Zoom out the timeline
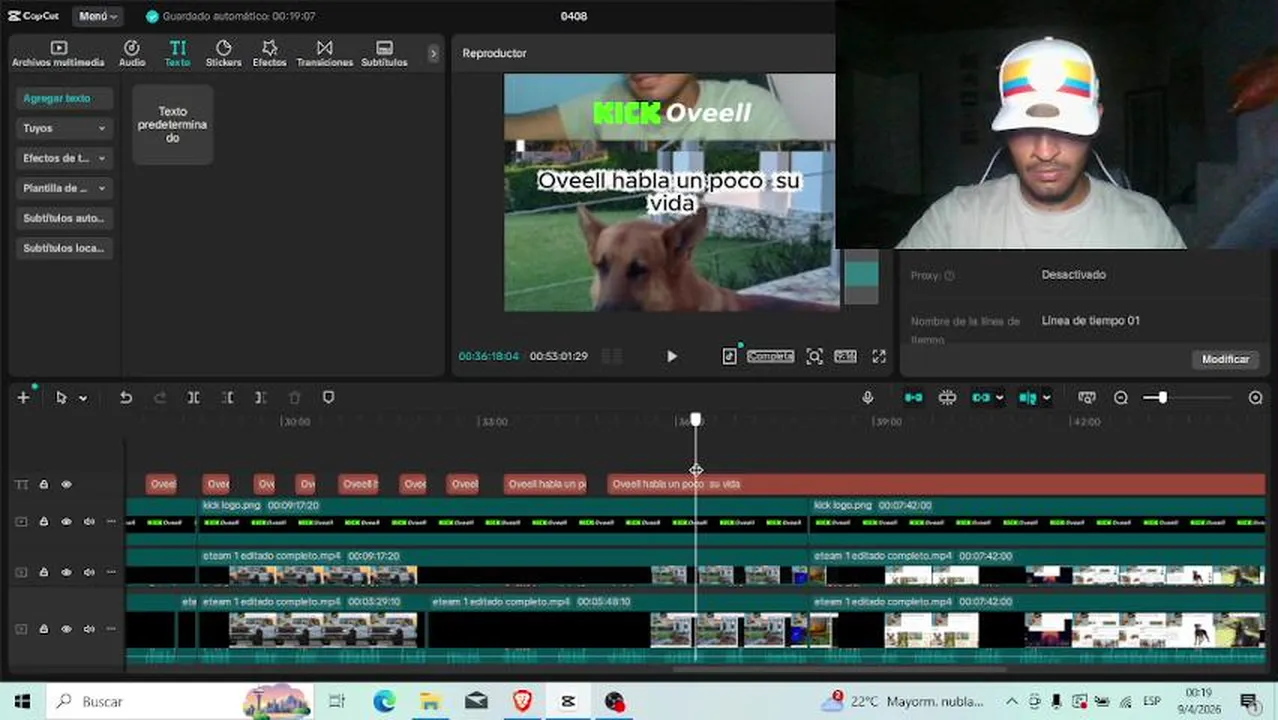Viewport: 1278px width, 720px height. coord(1121,398)
